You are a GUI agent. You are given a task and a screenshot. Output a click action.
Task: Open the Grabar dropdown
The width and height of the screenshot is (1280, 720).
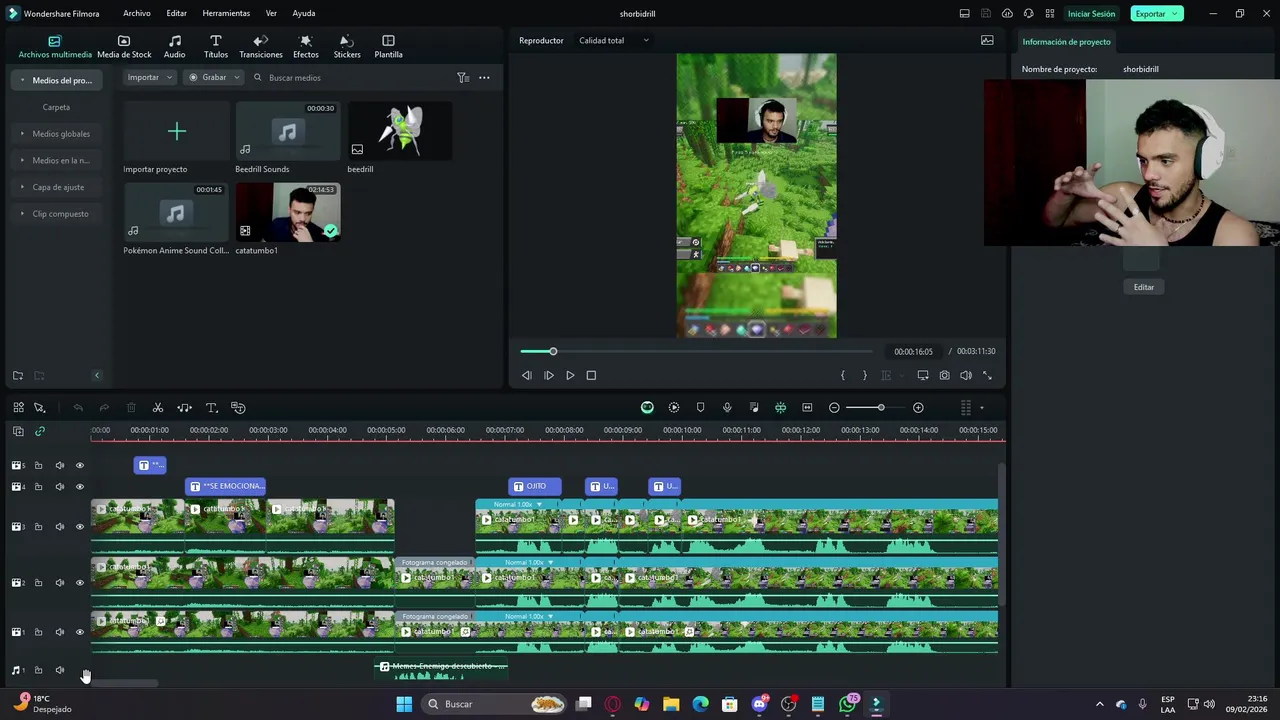tap(214, 77)
